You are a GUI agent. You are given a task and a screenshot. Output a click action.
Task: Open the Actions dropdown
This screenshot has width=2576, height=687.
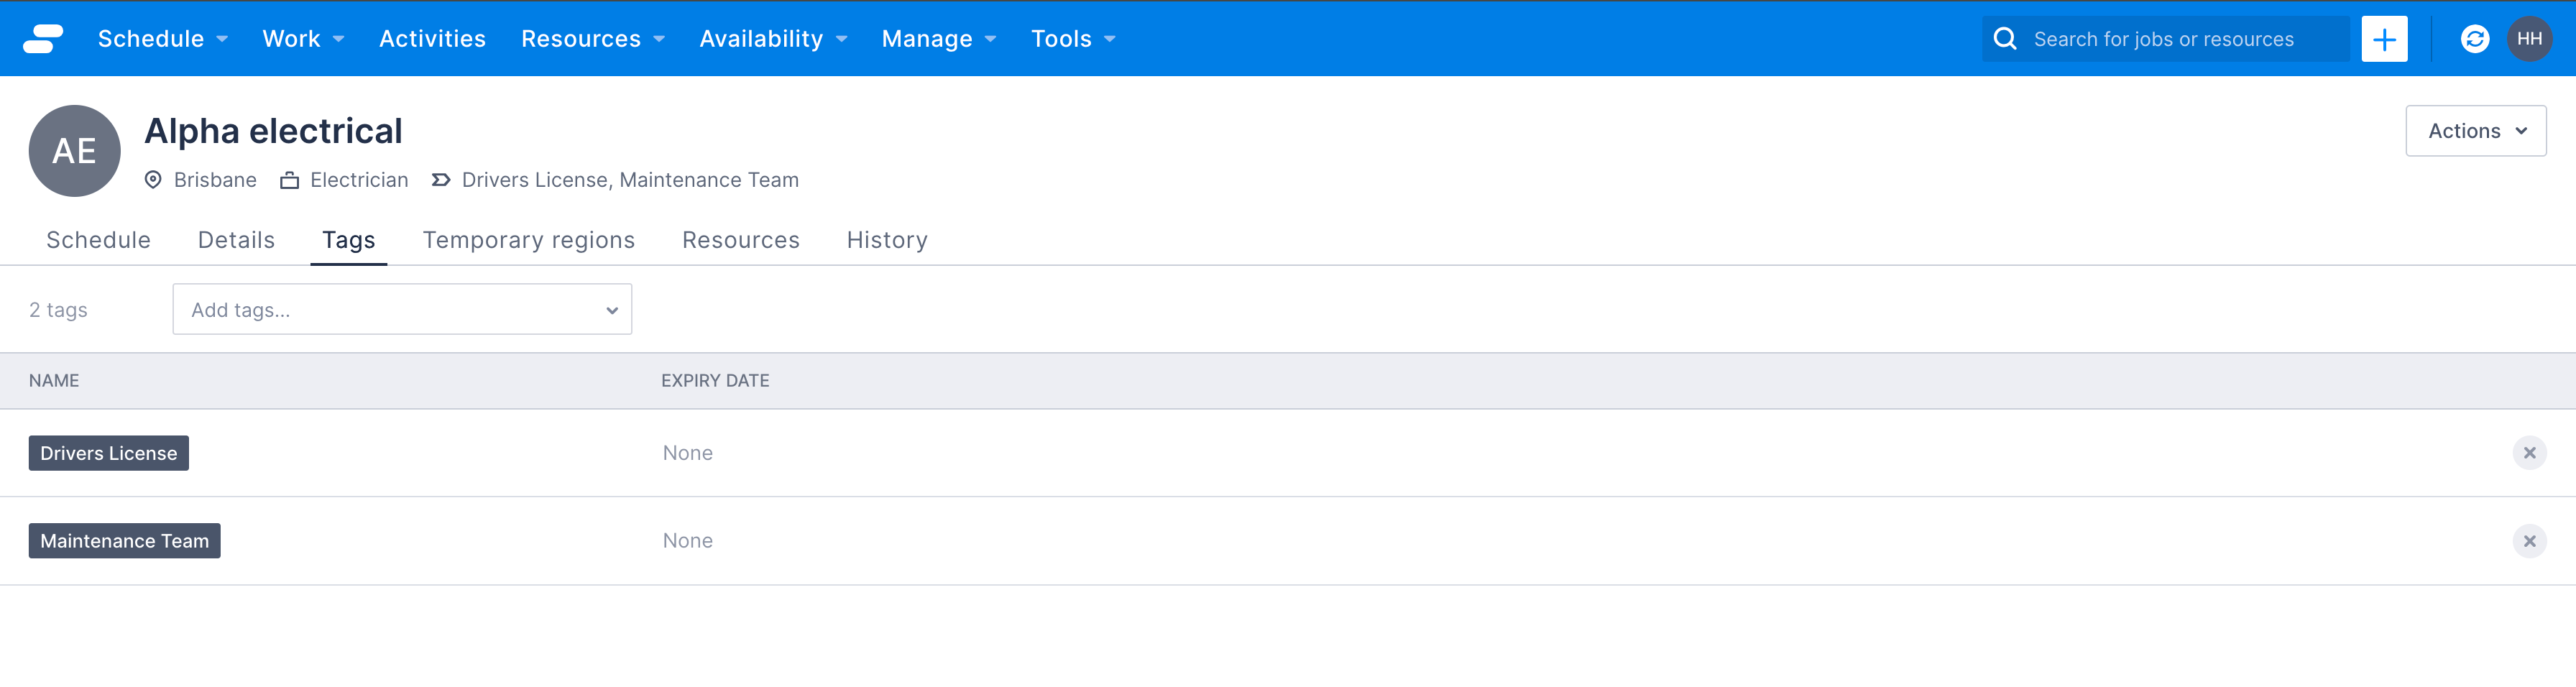[x=2475, y=130]
